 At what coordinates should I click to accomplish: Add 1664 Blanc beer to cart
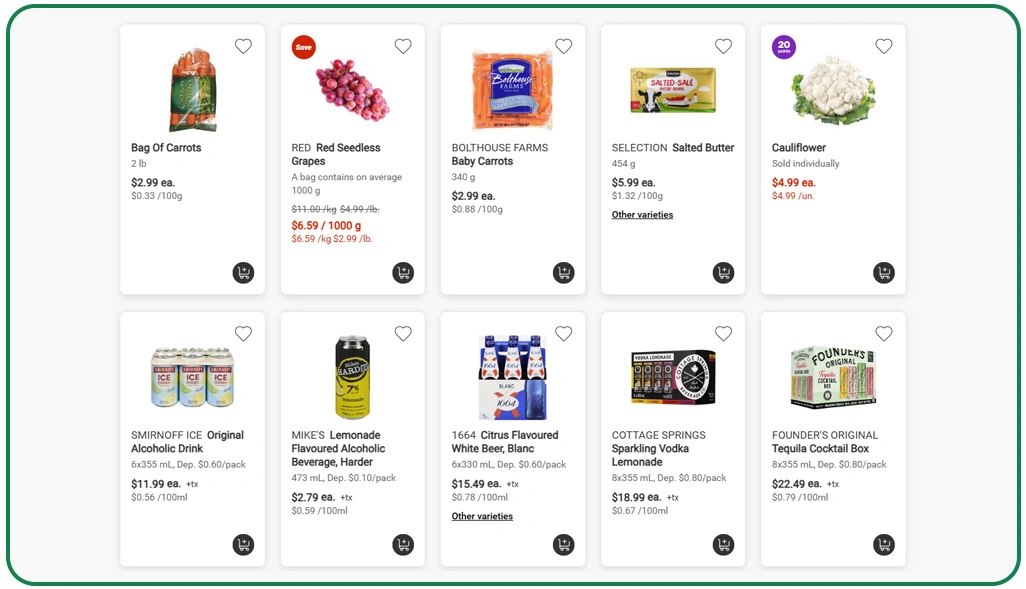tap(563, 545)
